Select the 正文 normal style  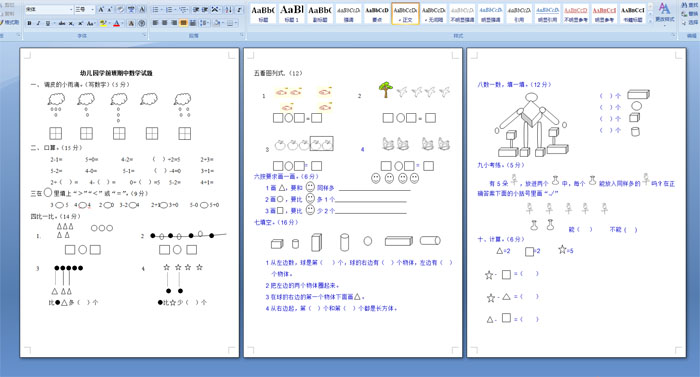click(x=405, y=13)
